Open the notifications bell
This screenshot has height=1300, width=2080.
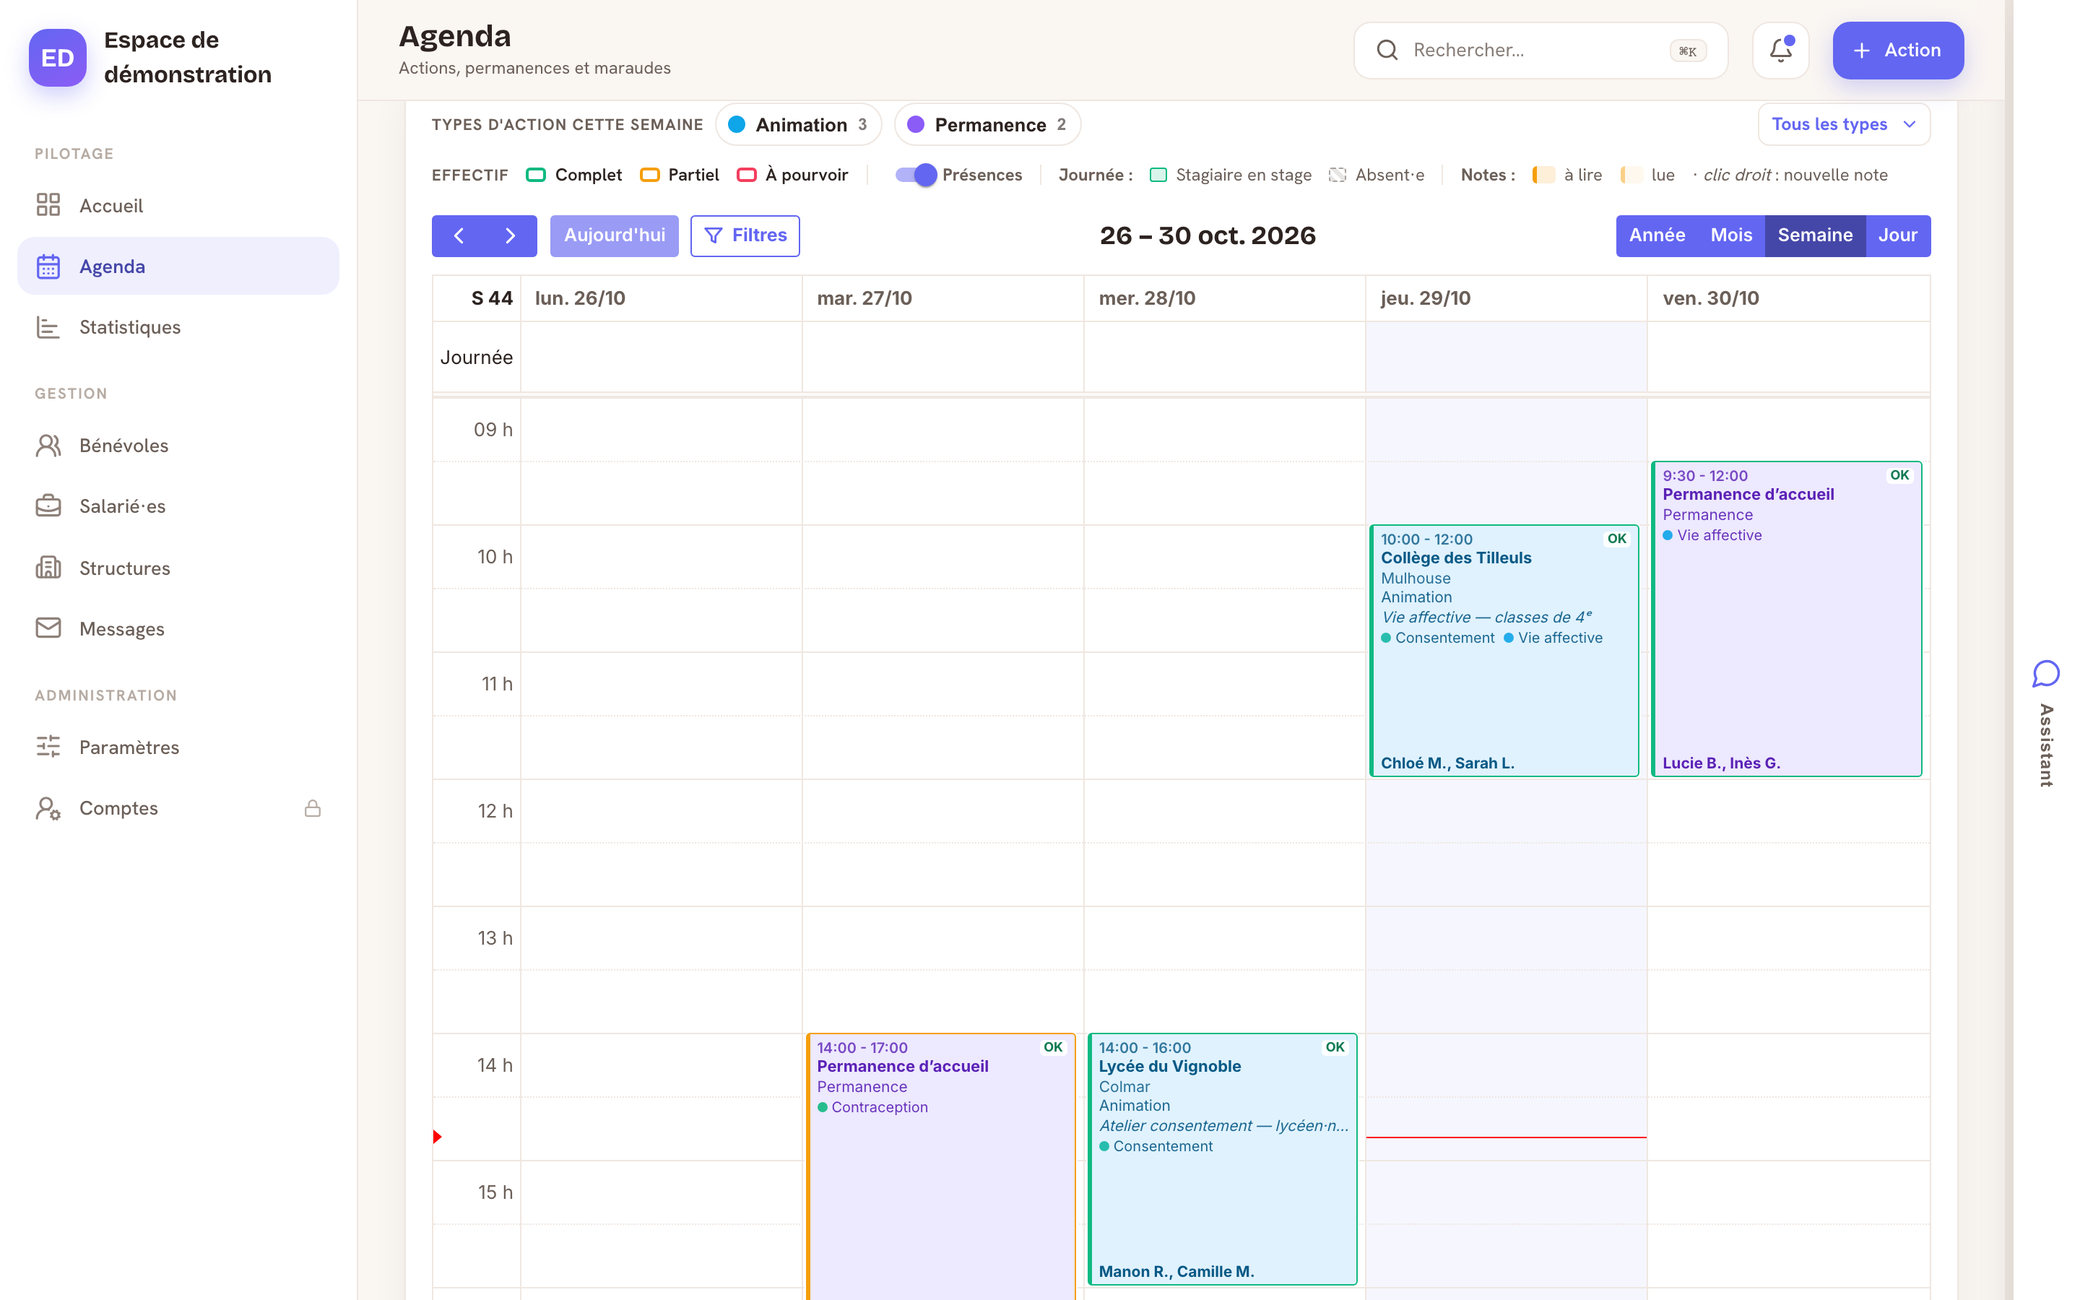point(1780,50)
